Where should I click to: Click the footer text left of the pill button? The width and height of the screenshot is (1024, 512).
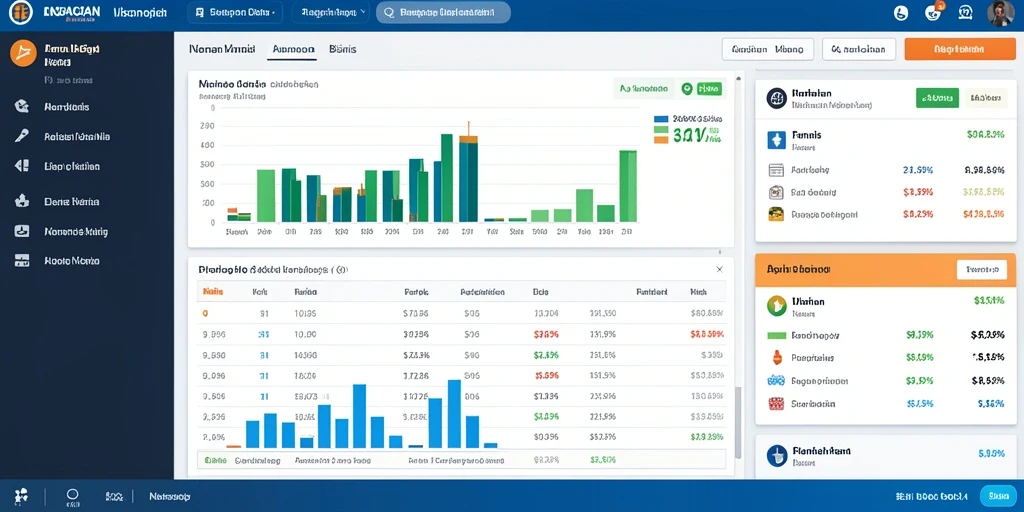coord(933,496)
